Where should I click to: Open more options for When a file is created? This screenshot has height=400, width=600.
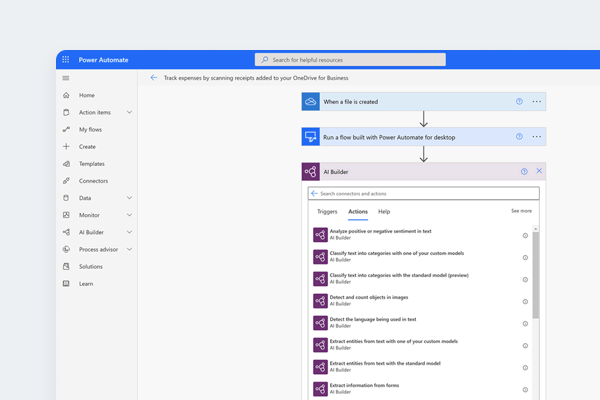536,101
